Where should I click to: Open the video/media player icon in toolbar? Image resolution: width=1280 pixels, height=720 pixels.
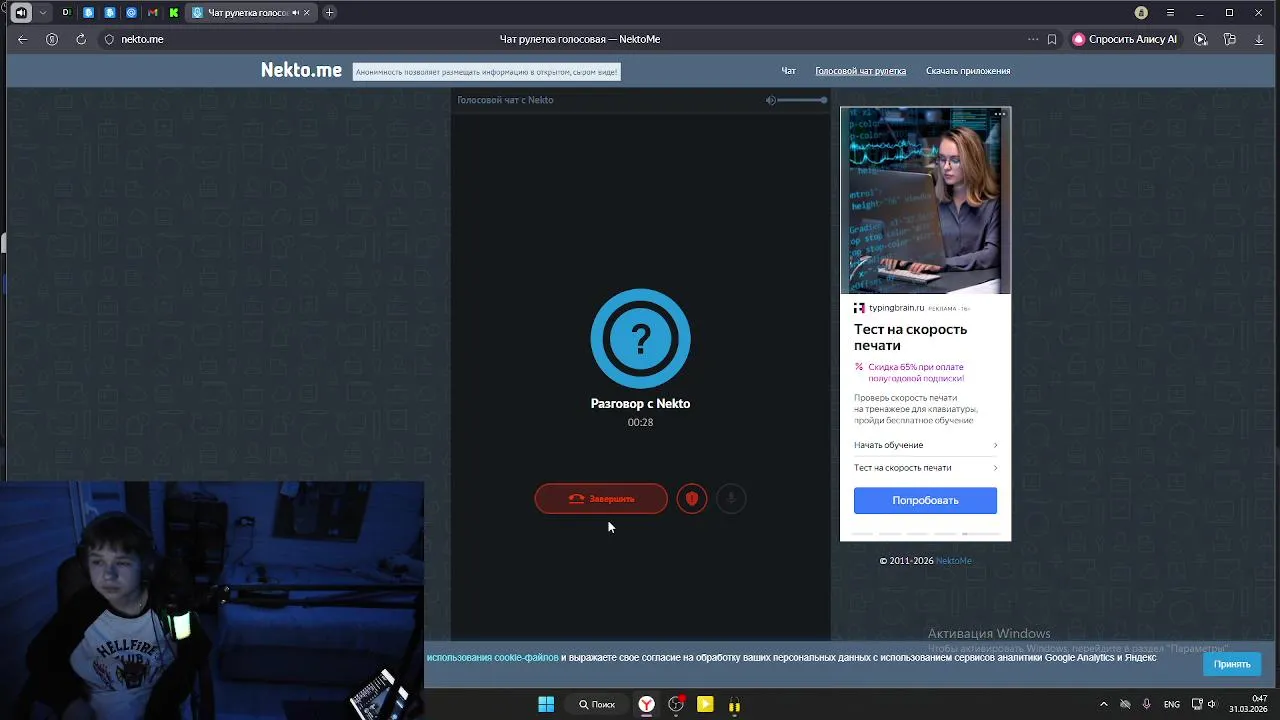[x=1201, y=39]
